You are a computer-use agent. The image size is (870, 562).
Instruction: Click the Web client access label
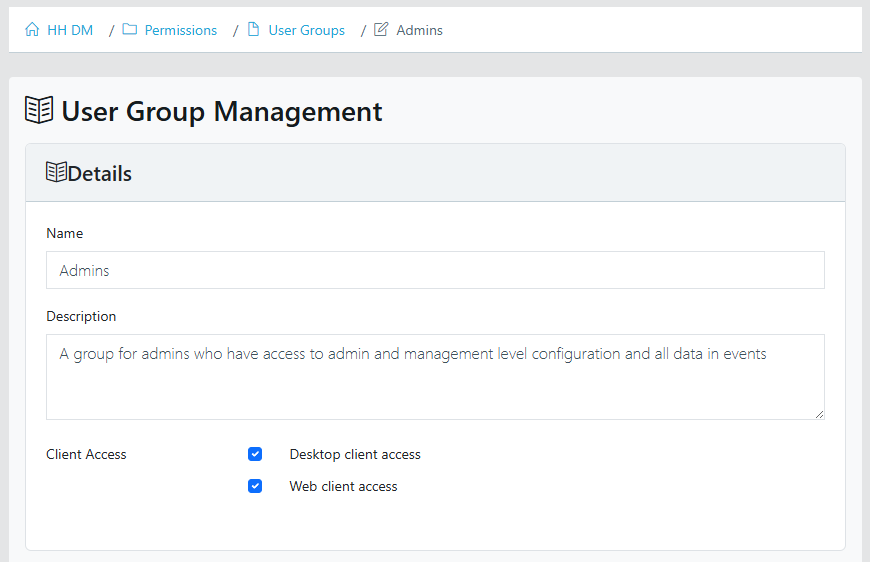[x=343, y=486]
